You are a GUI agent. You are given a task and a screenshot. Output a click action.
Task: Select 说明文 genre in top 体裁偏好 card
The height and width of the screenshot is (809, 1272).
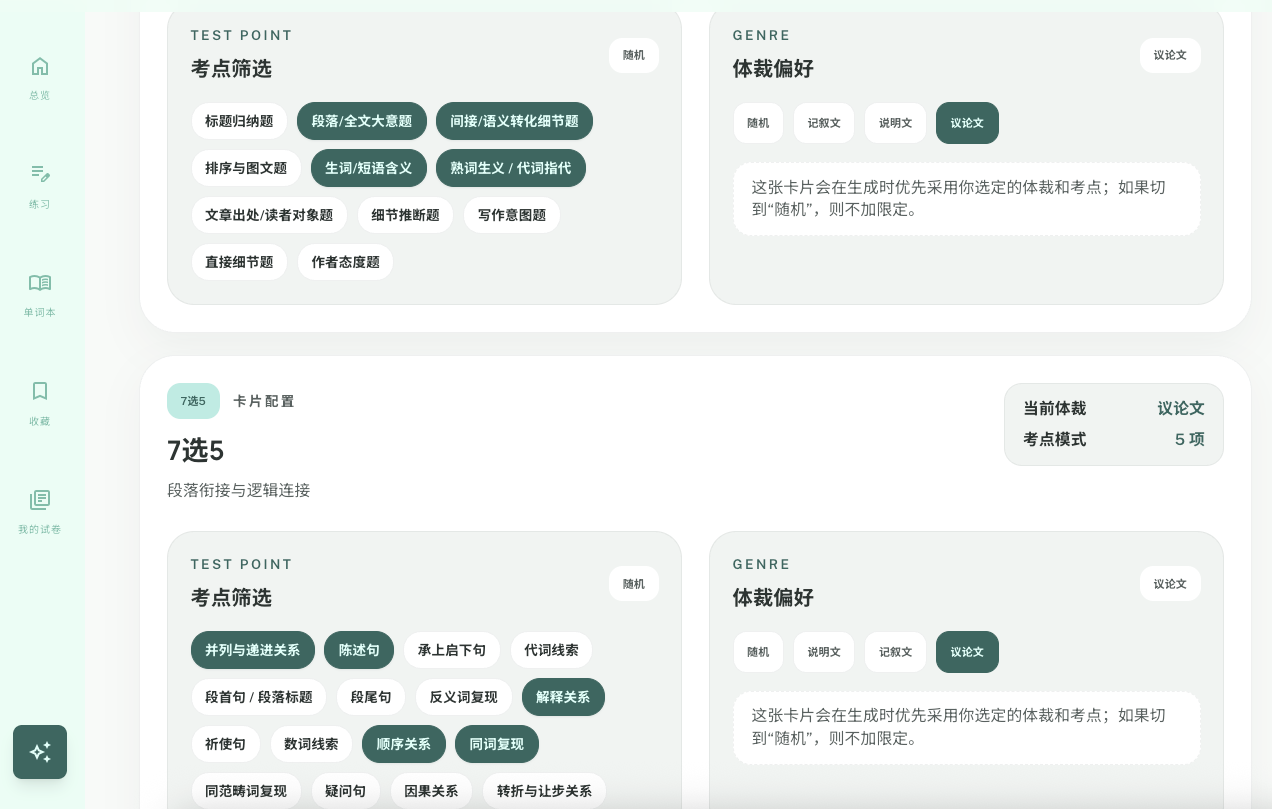(895, 123)
